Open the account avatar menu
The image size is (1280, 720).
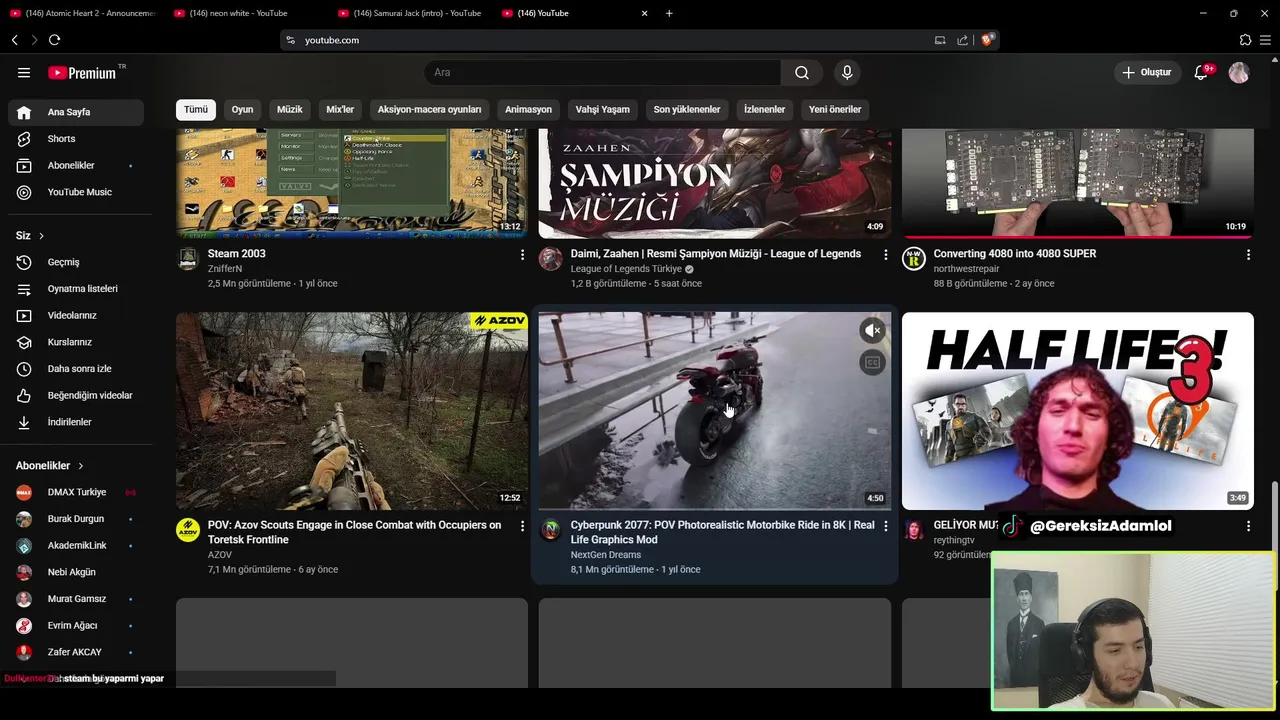[x=1239, y=72]
